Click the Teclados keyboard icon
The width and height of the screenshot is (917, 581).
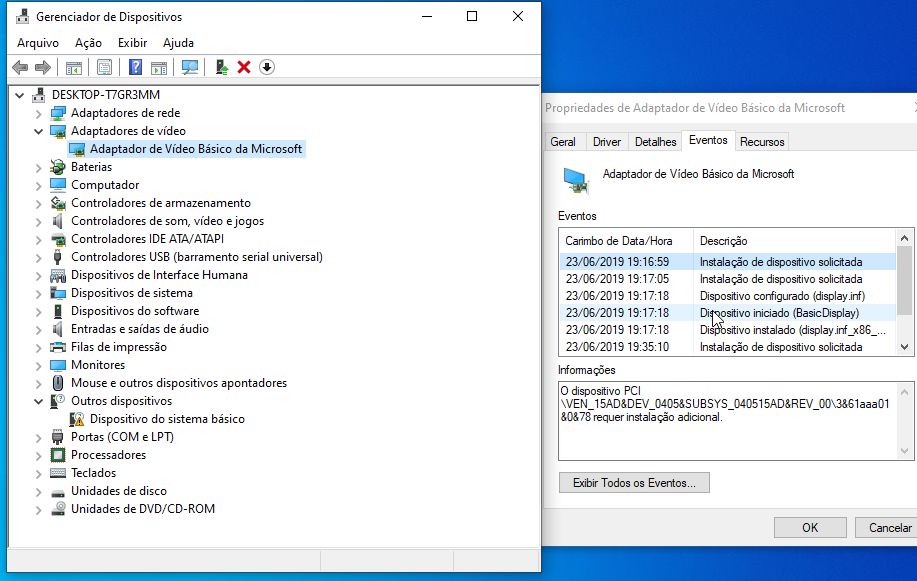(x=57, y=473)
